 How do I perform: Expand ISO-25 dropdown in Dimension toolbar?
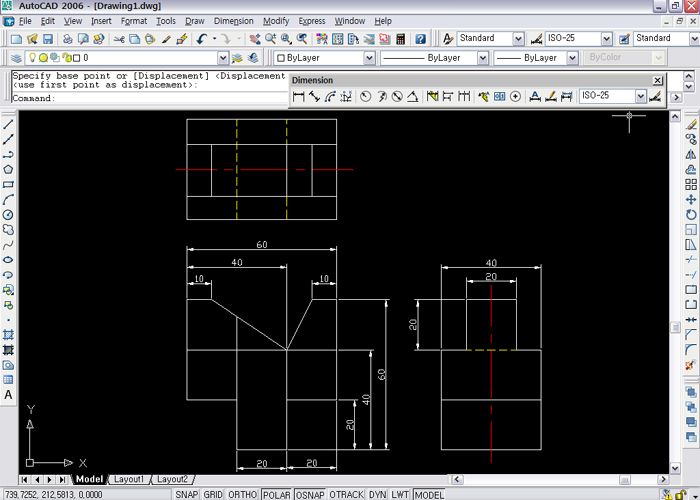641,96
